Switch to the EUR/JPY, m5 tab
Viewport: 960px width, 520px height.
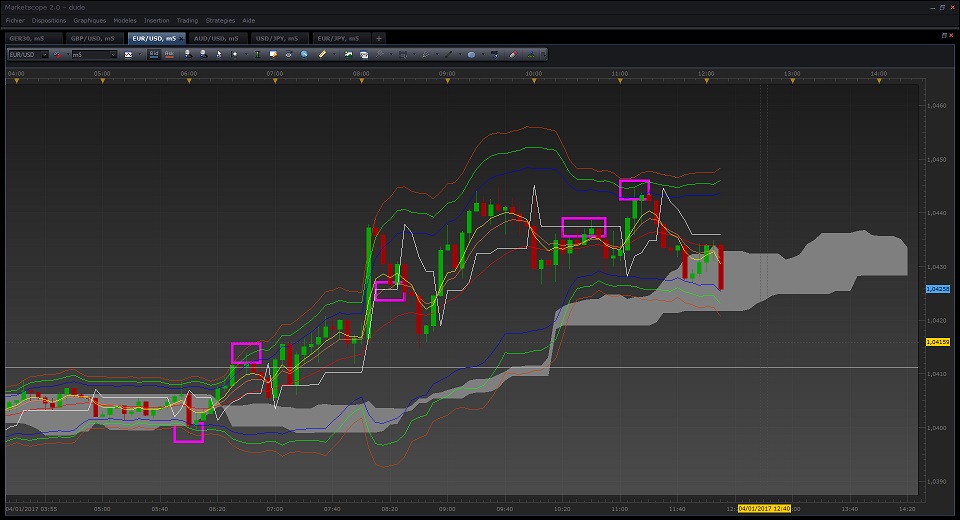pyautogui.click(x=341, y=38)
